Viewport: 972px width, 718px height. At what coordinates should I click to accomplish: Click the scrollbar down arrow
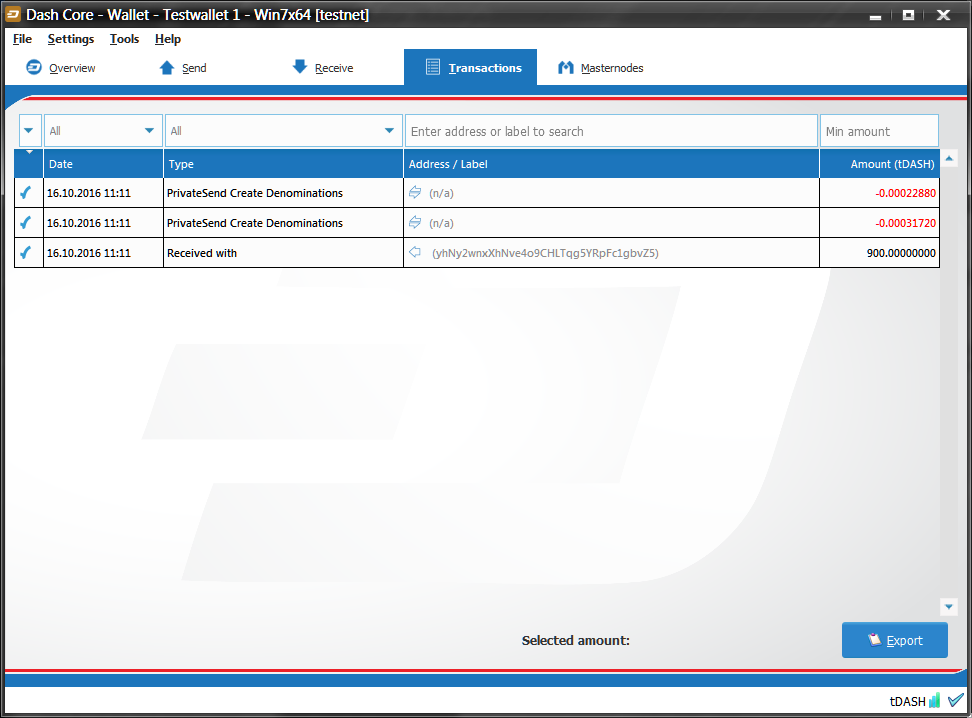point(948,606)
